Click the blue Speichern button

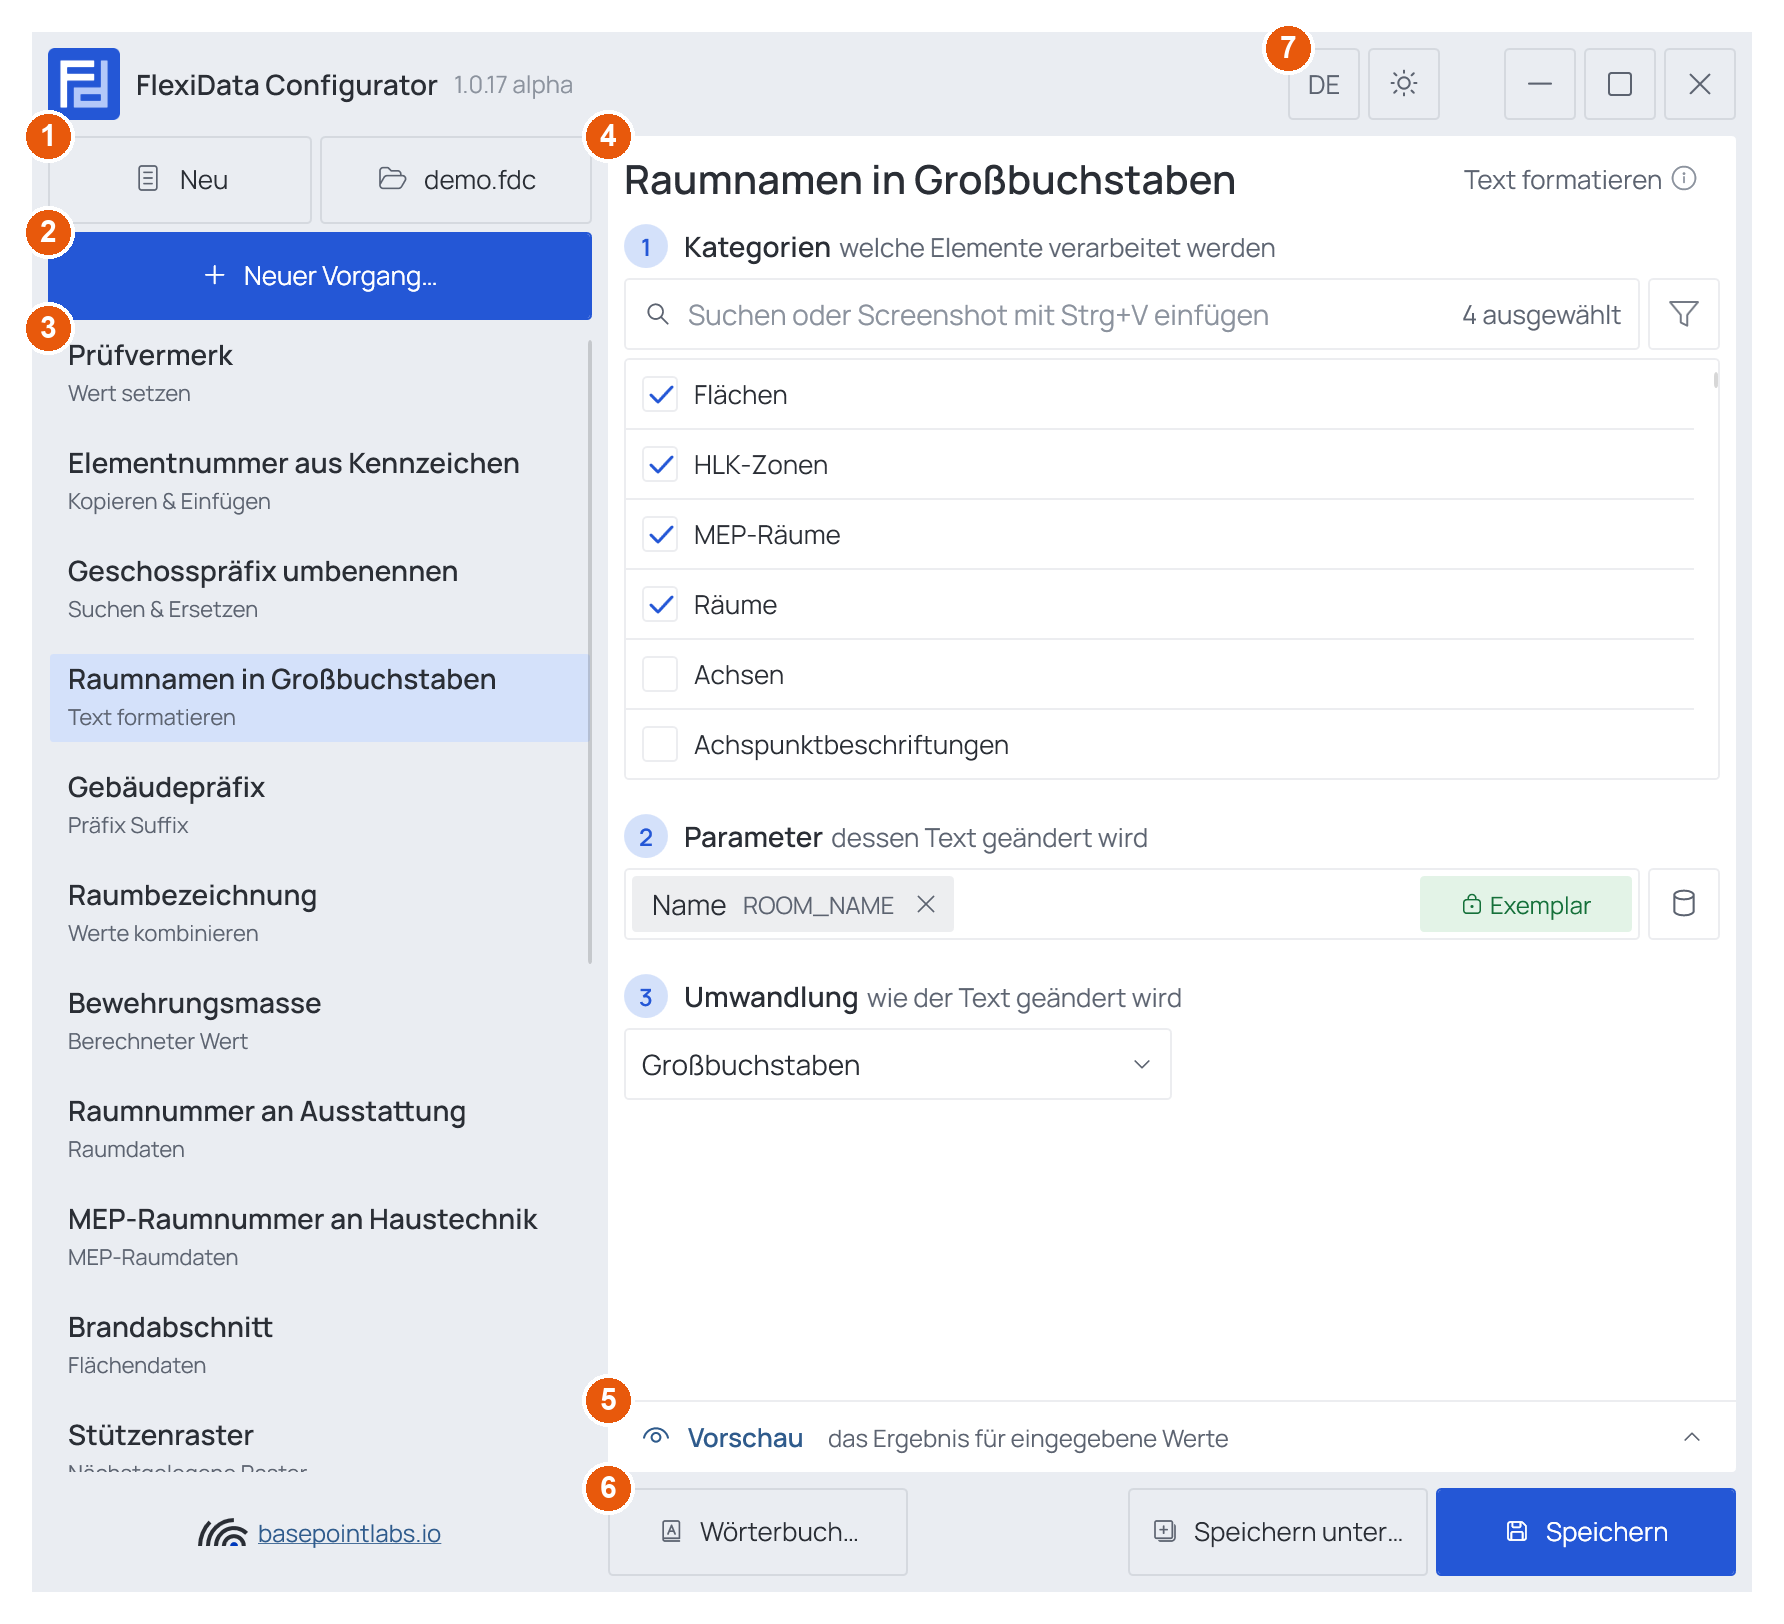coord(1586,1532)
